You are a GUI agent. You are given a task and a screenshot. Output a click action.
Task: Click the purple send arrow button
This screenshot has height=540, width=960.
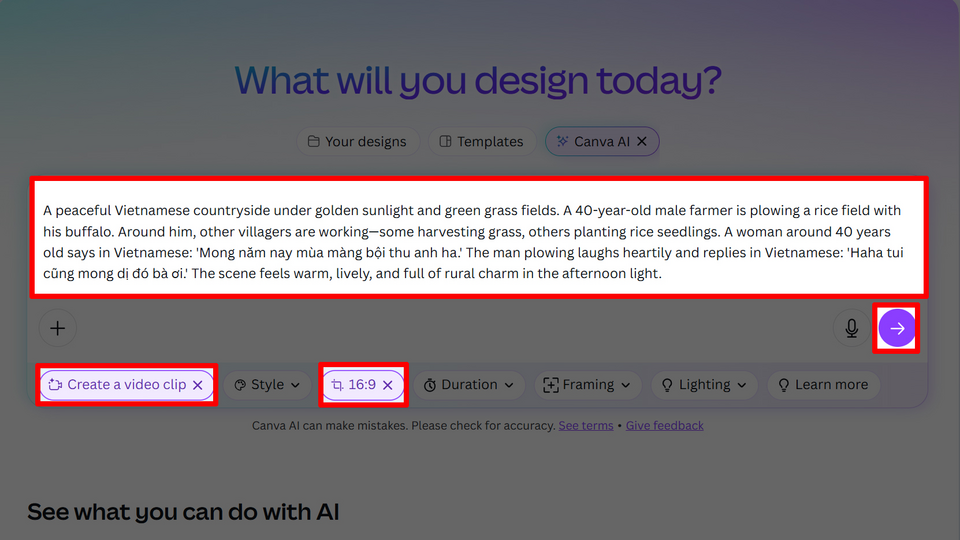coord(897,328)
